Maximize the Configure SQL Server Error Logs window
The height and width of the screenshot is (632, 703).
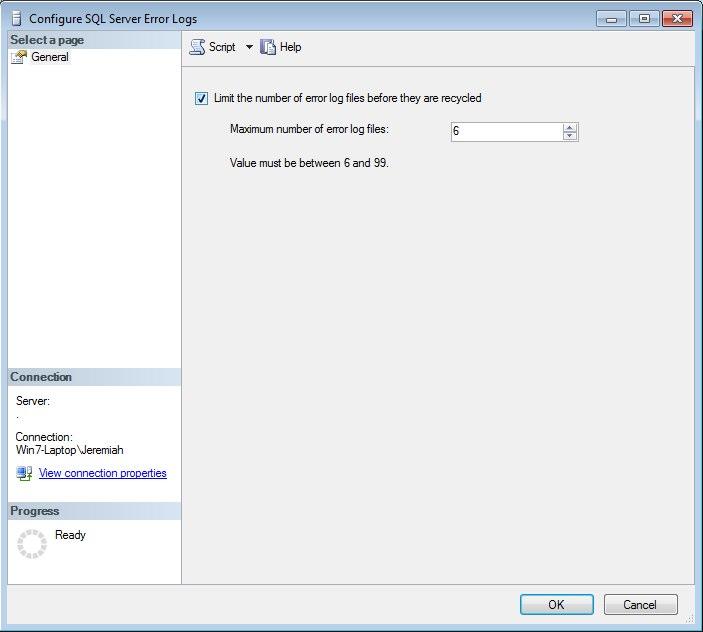click(x=644, y=19)
